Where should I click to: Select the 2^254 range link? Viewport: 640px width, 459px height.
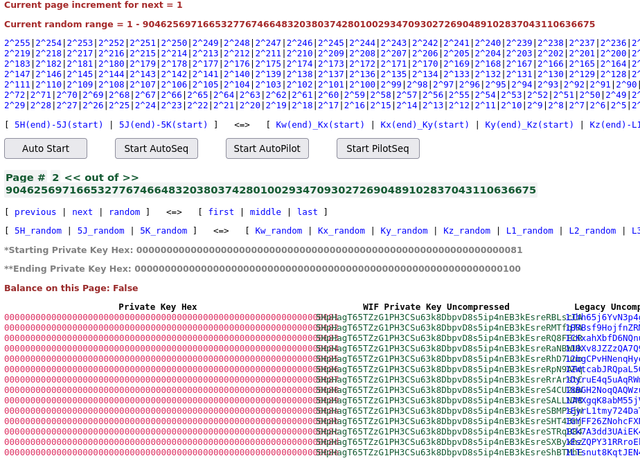coord(49,43)
